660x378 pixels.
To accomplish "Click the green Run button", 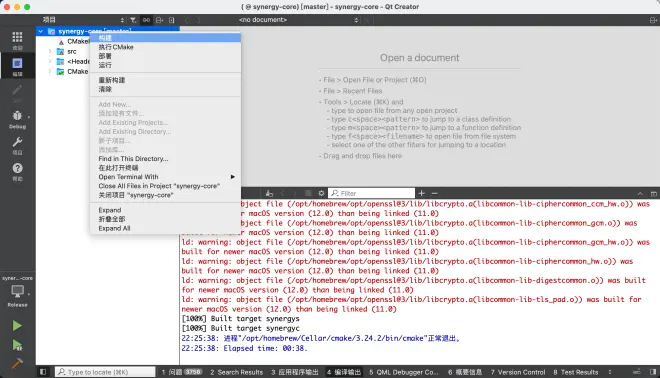I will coord(17,325).
